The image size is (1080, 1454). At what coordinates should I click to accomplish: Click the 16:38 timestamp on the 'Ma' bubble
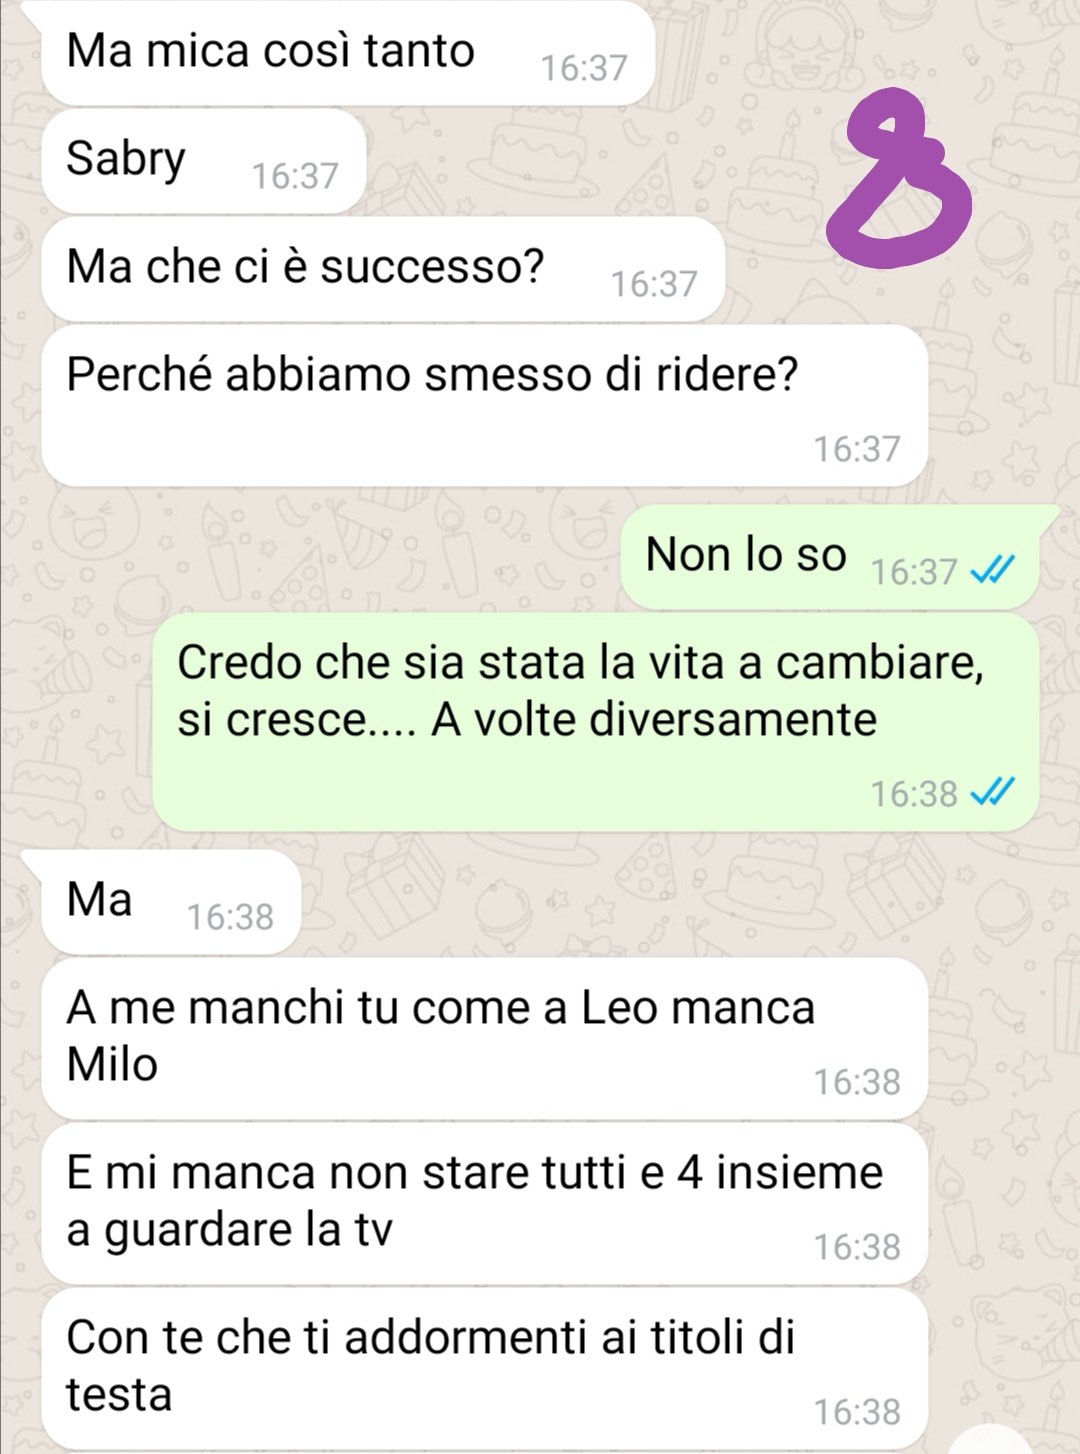click(230, 917)
